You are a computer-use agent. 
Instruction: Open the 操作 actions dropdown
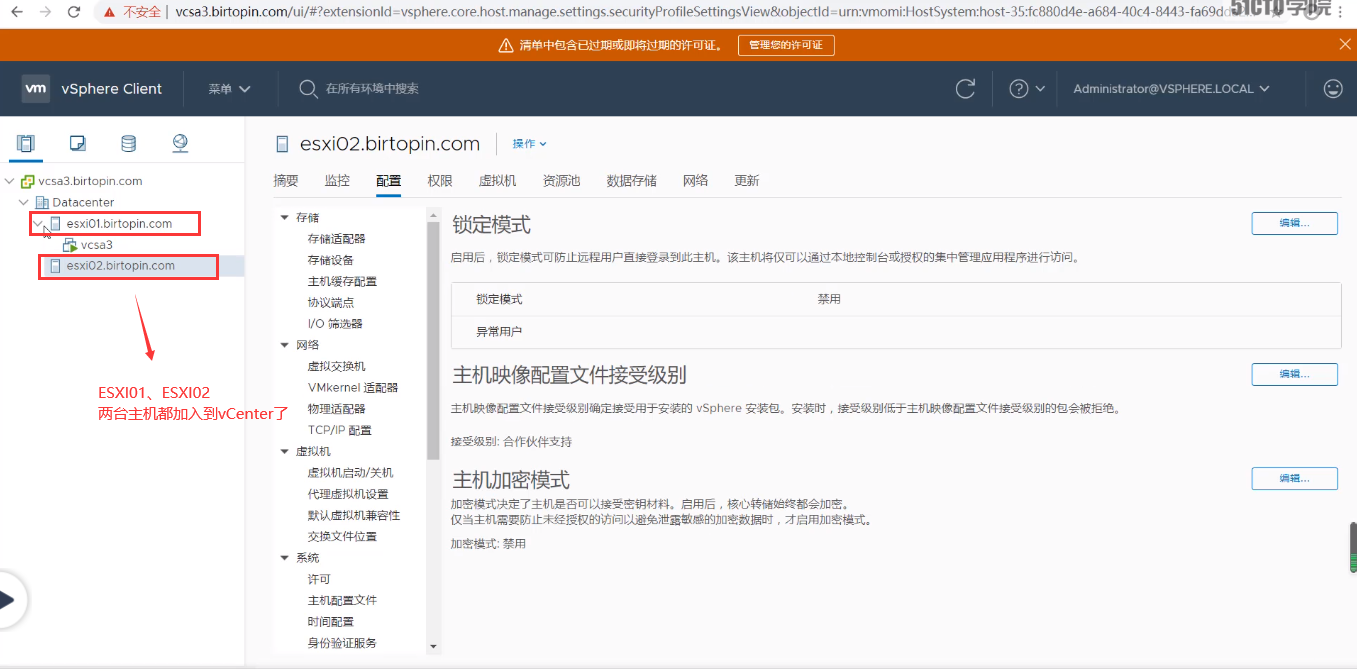(529, 144)
